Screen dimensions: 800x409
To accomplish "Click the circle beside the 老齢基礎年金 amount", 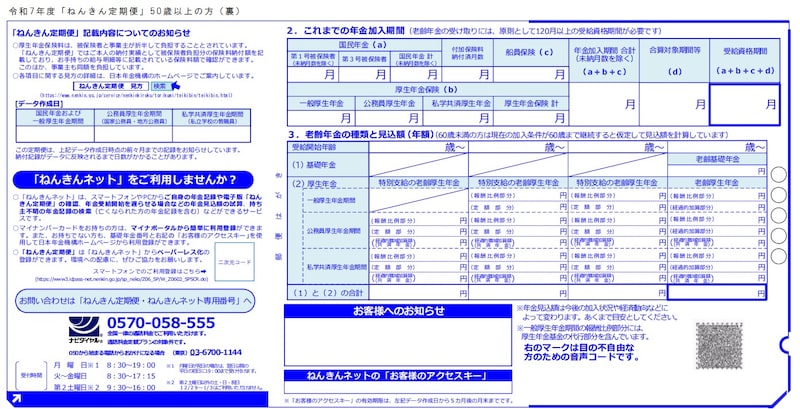I will click(x=779, y=174).
